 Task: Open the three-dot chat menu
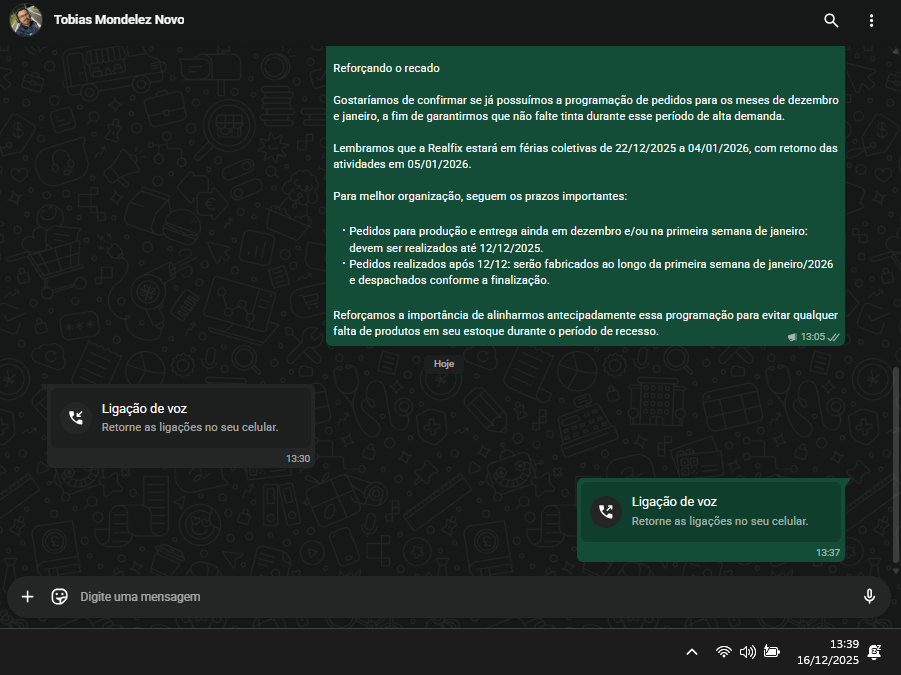871,20
